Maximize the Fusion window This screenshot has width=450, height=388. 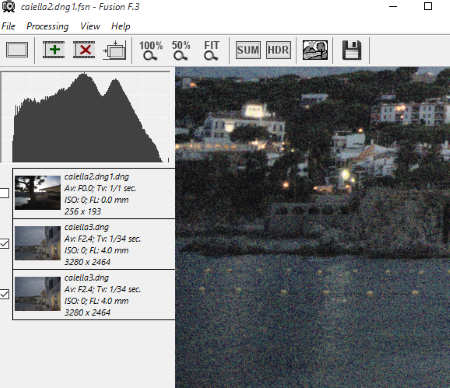428,6
